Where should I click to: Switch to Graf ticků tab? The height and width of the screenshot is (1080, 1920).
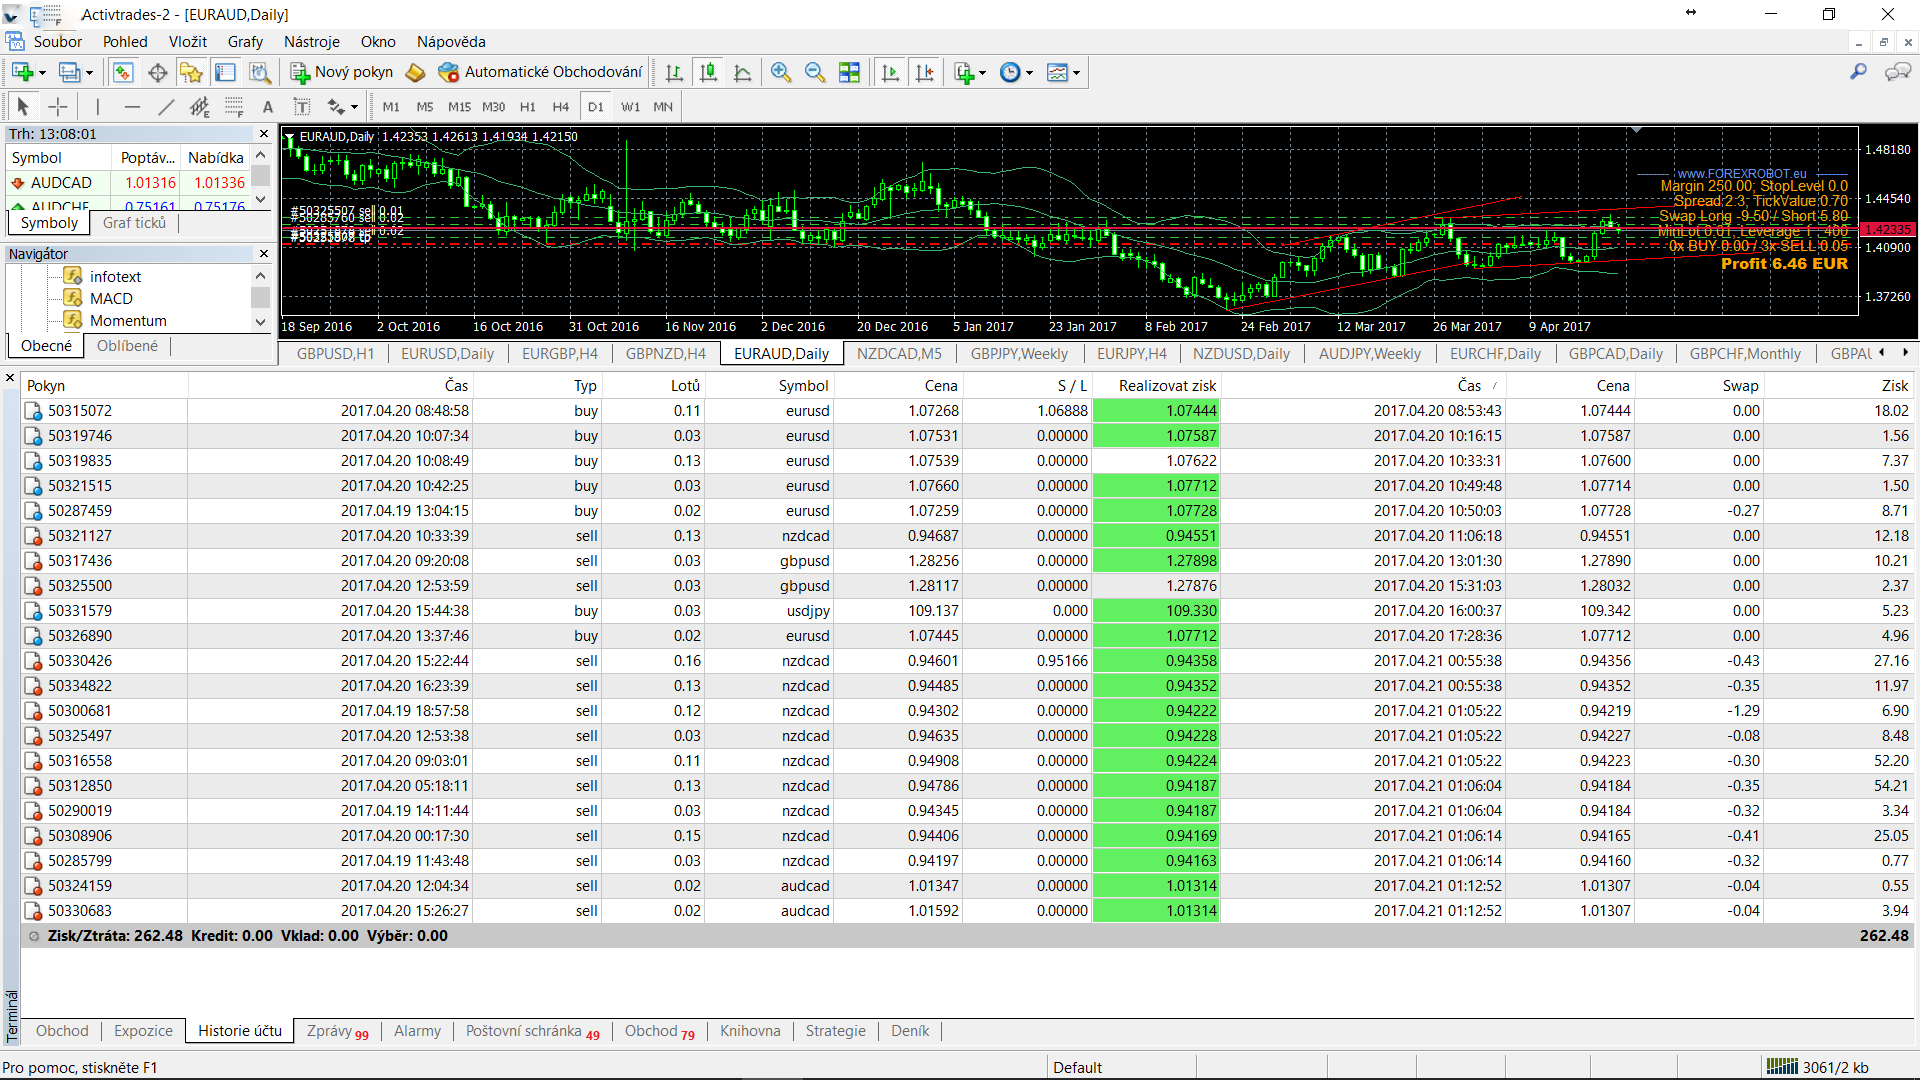pos(134,223)
